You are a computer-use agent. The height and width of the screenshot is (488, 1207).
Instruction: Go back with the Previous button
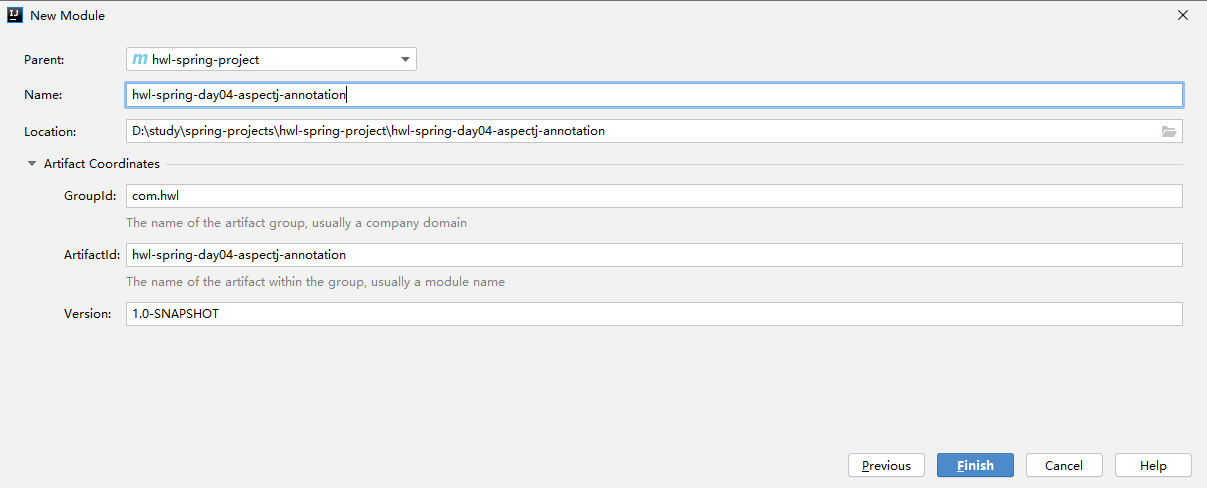886,465
